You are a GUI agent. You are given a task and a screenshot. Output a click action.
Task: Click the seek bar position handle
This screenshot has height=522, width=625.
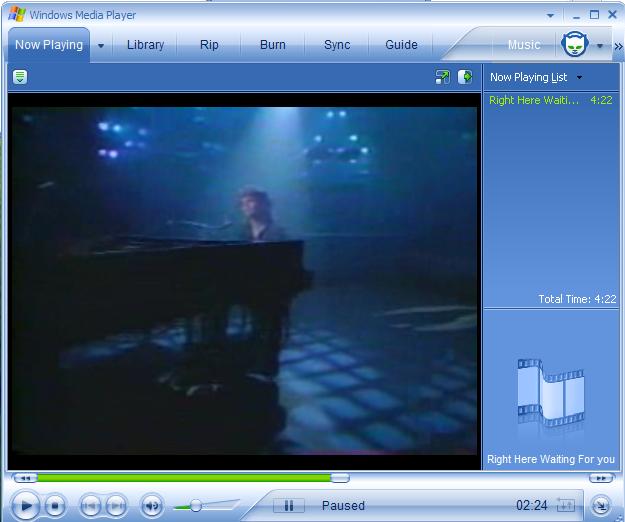340,477
